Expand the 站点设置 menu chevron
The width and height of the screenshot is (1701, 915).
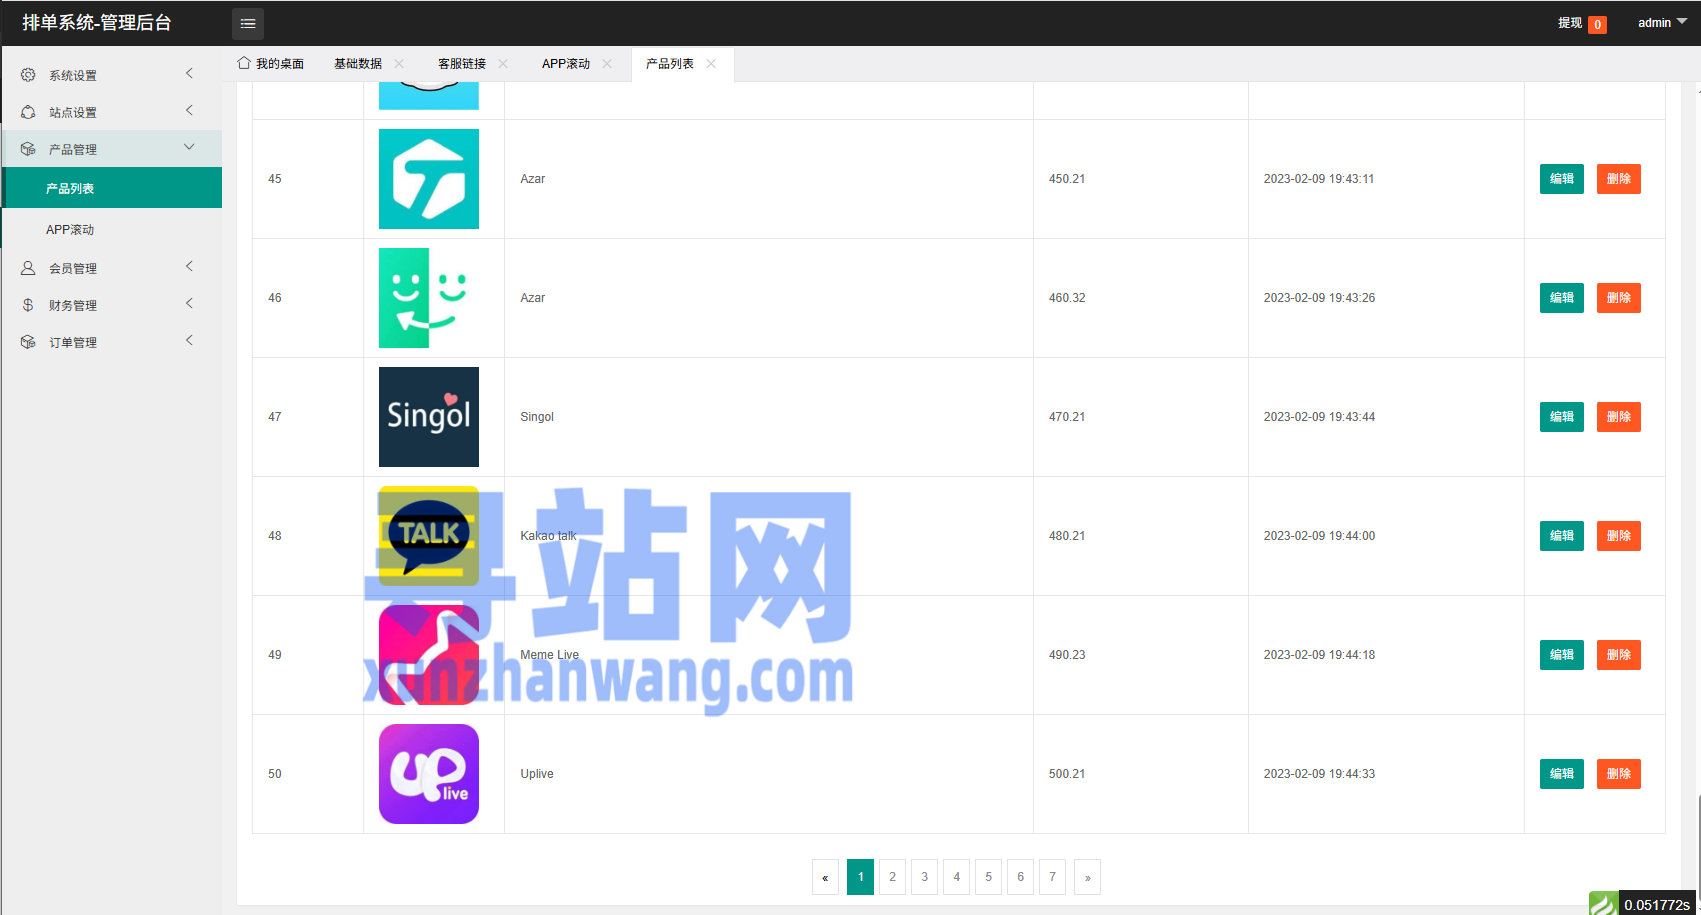(x=189, y=111)
